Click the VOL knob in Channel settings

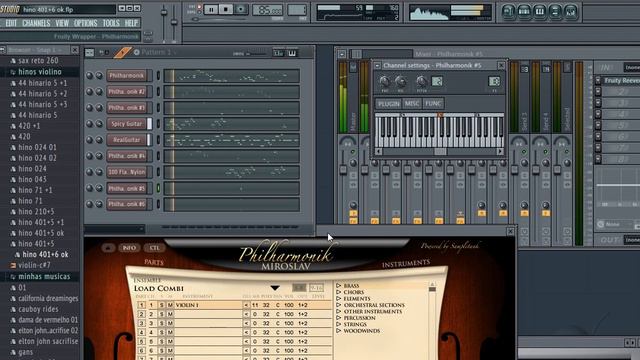click(400, 81)
